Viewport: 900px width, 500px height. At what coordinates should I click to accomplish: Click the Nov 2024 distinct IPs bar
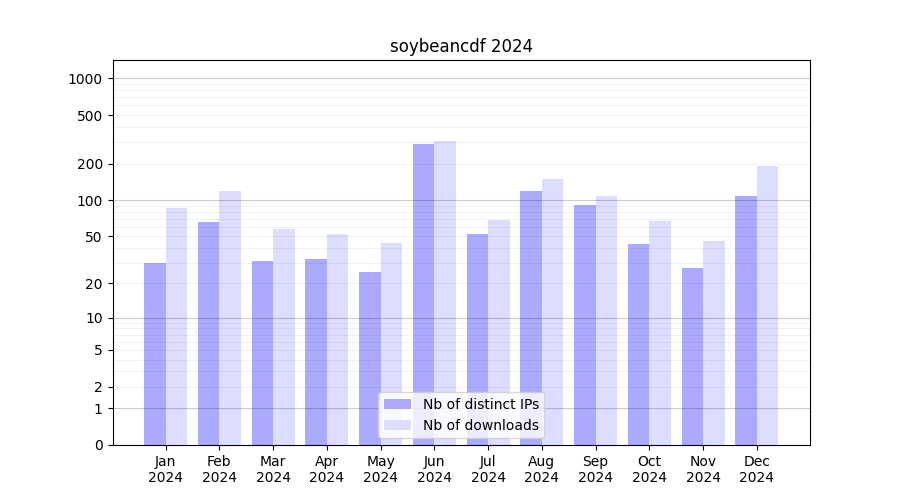tap(692, 356)
